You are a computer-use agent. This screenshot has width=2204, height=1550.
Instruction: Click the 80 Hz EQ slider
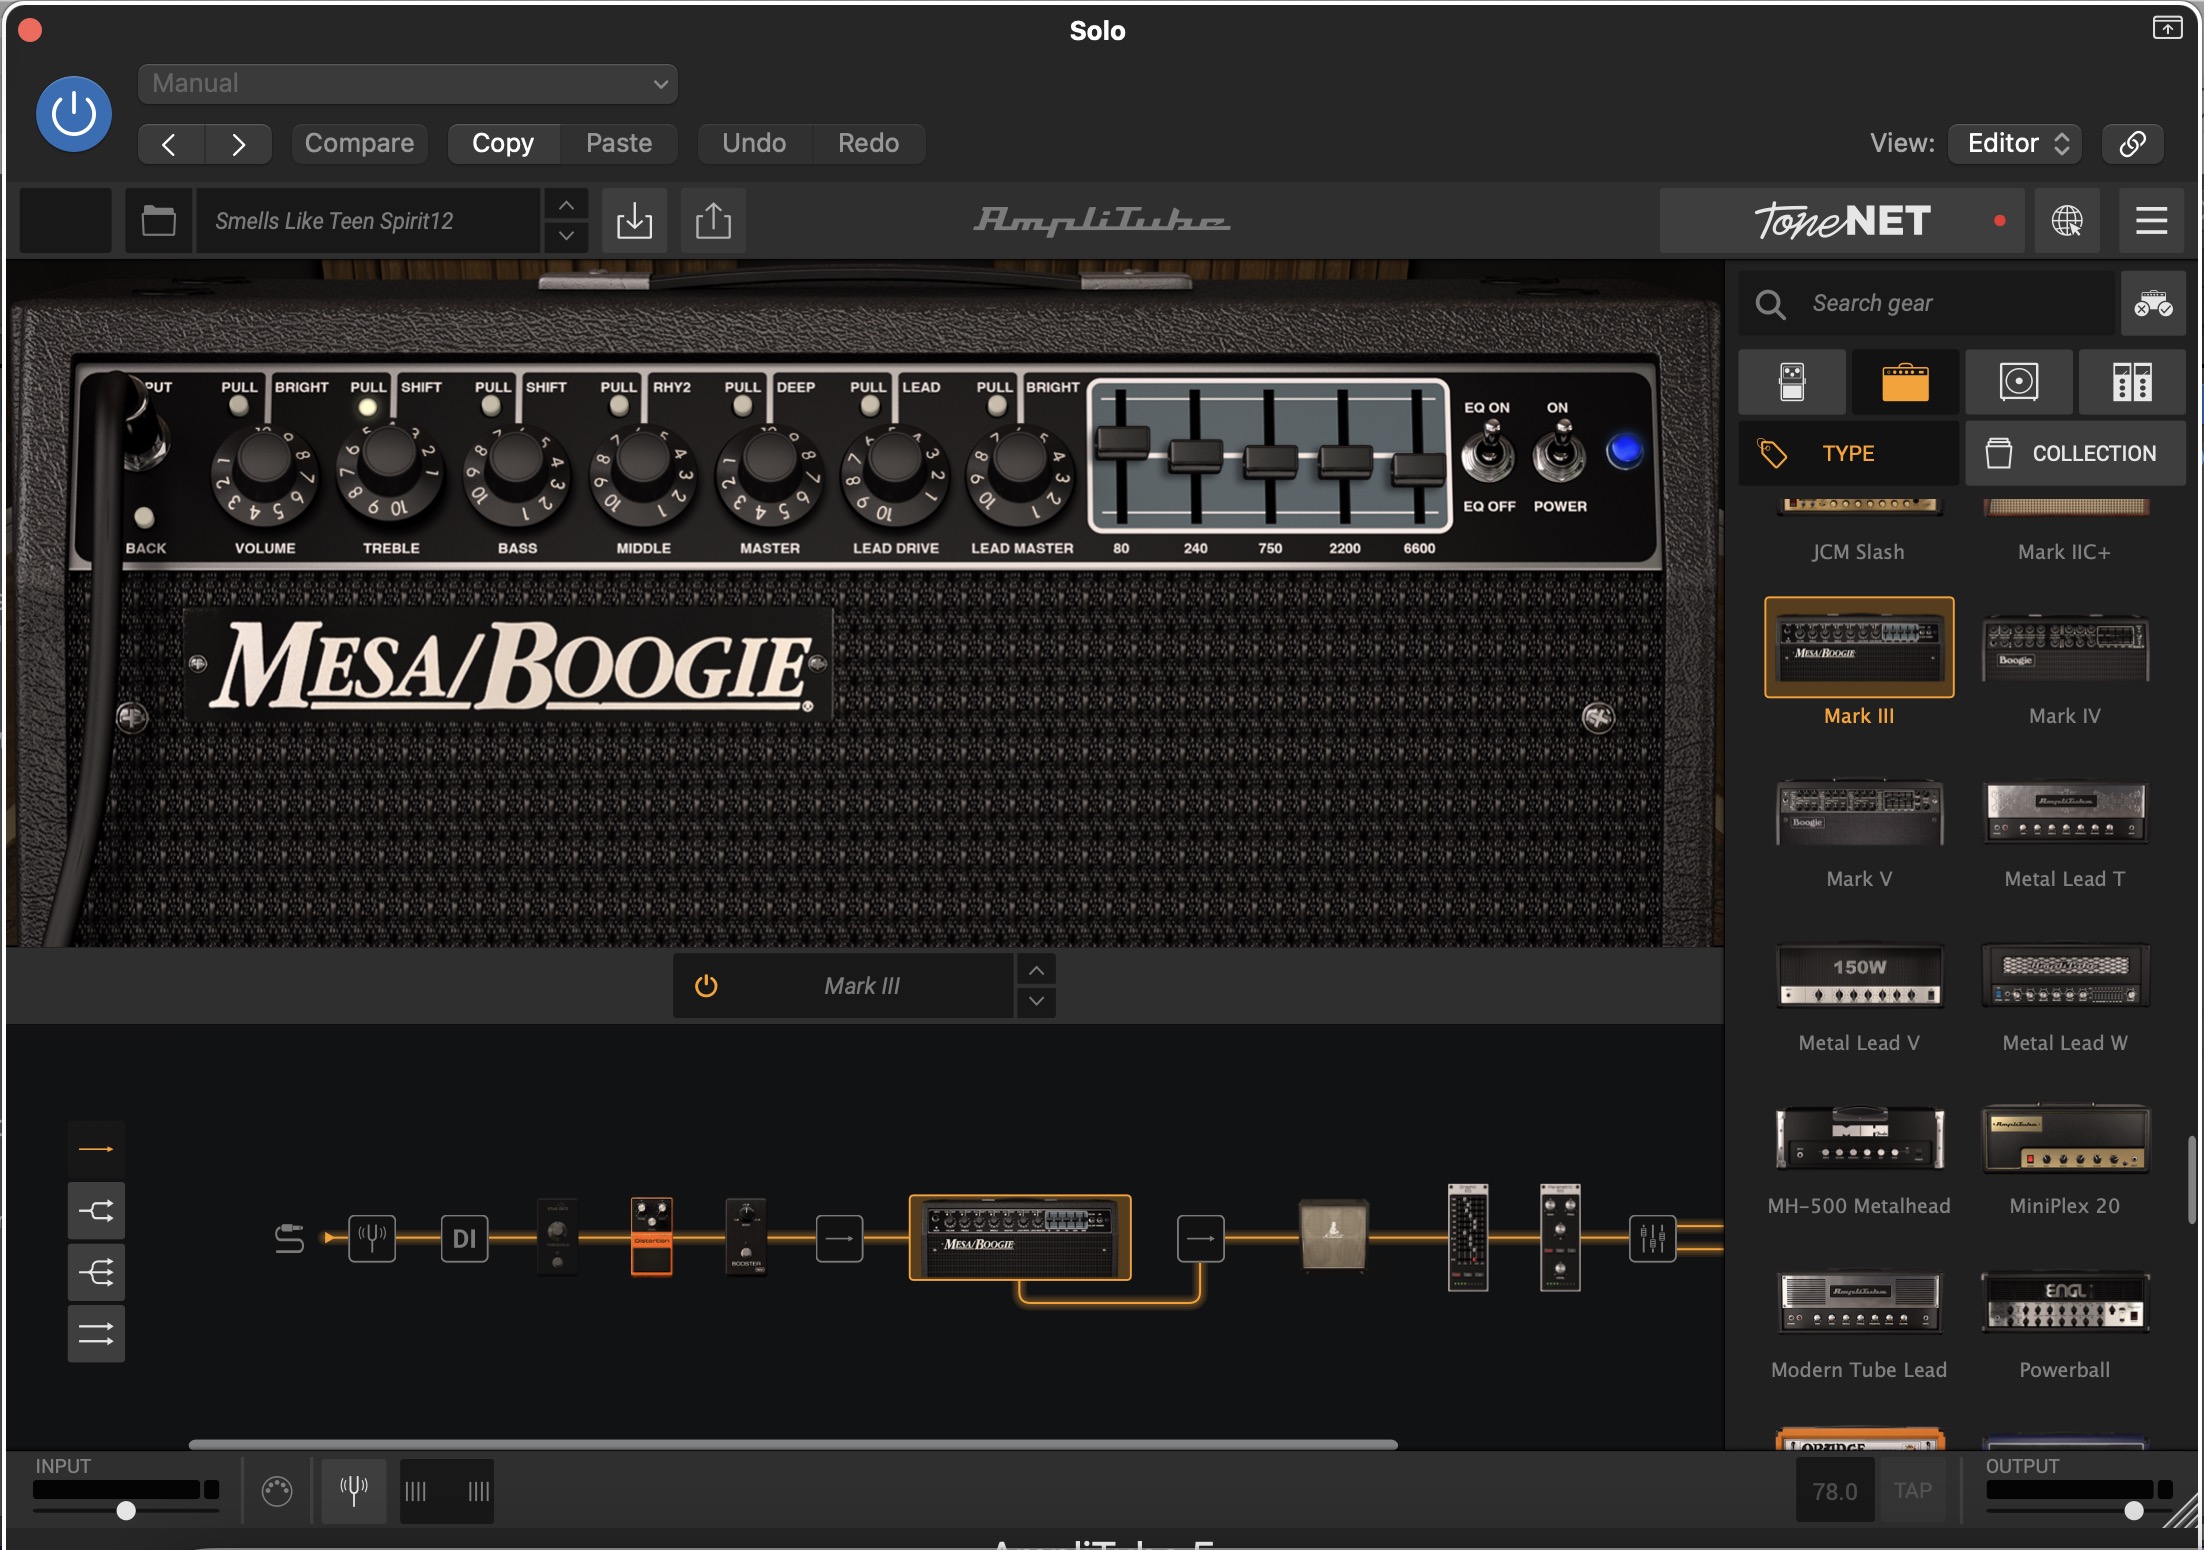(1122, 441)
